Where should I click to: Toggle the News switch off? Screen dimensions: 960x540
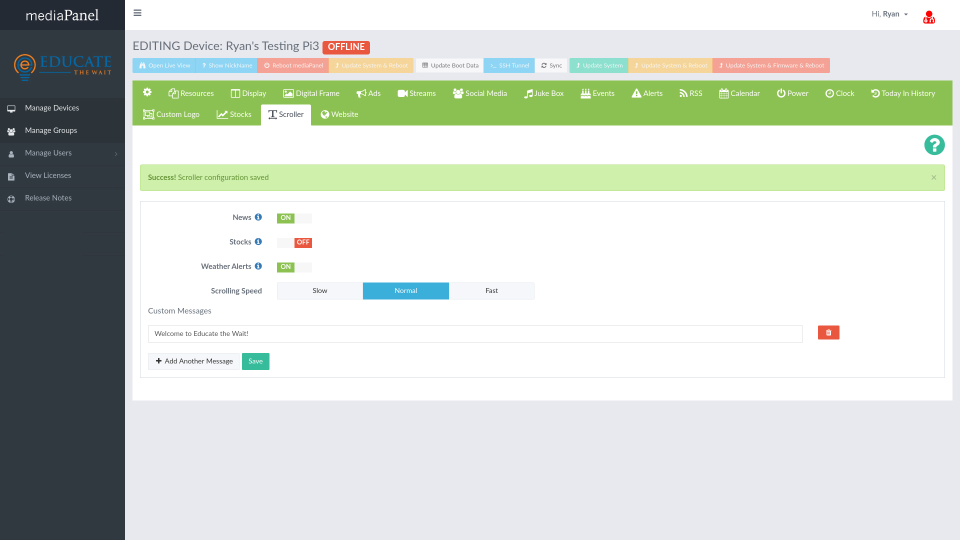[x=294, y=218]
